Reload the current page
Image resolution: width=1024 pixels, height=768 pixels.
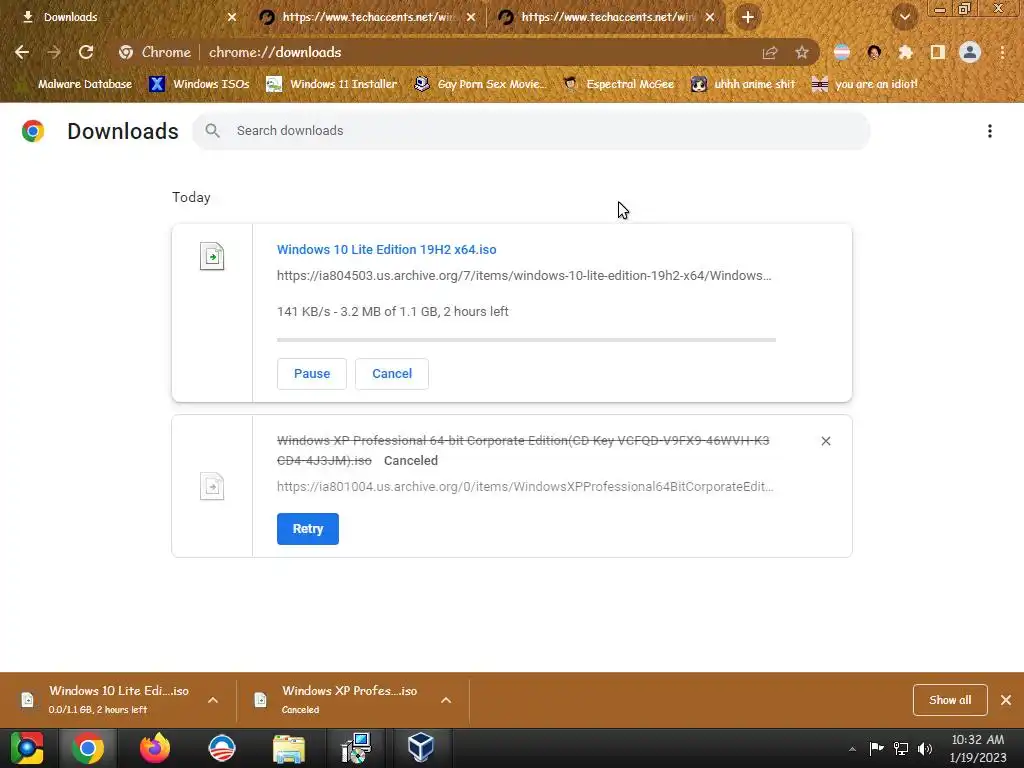(86, 52)
